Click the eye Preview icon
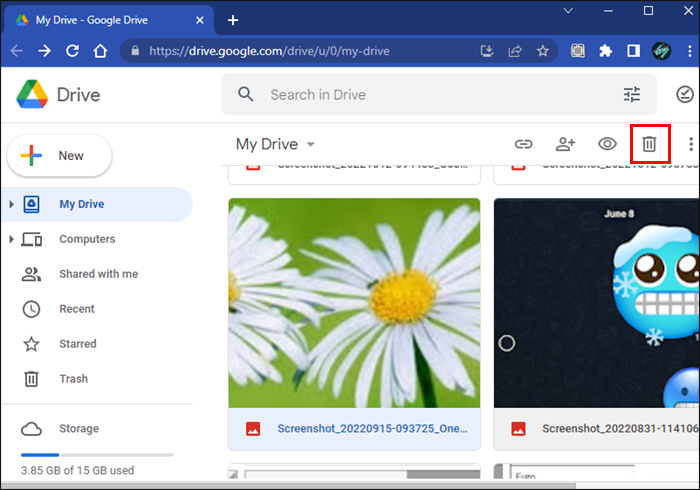 point(607,144)
